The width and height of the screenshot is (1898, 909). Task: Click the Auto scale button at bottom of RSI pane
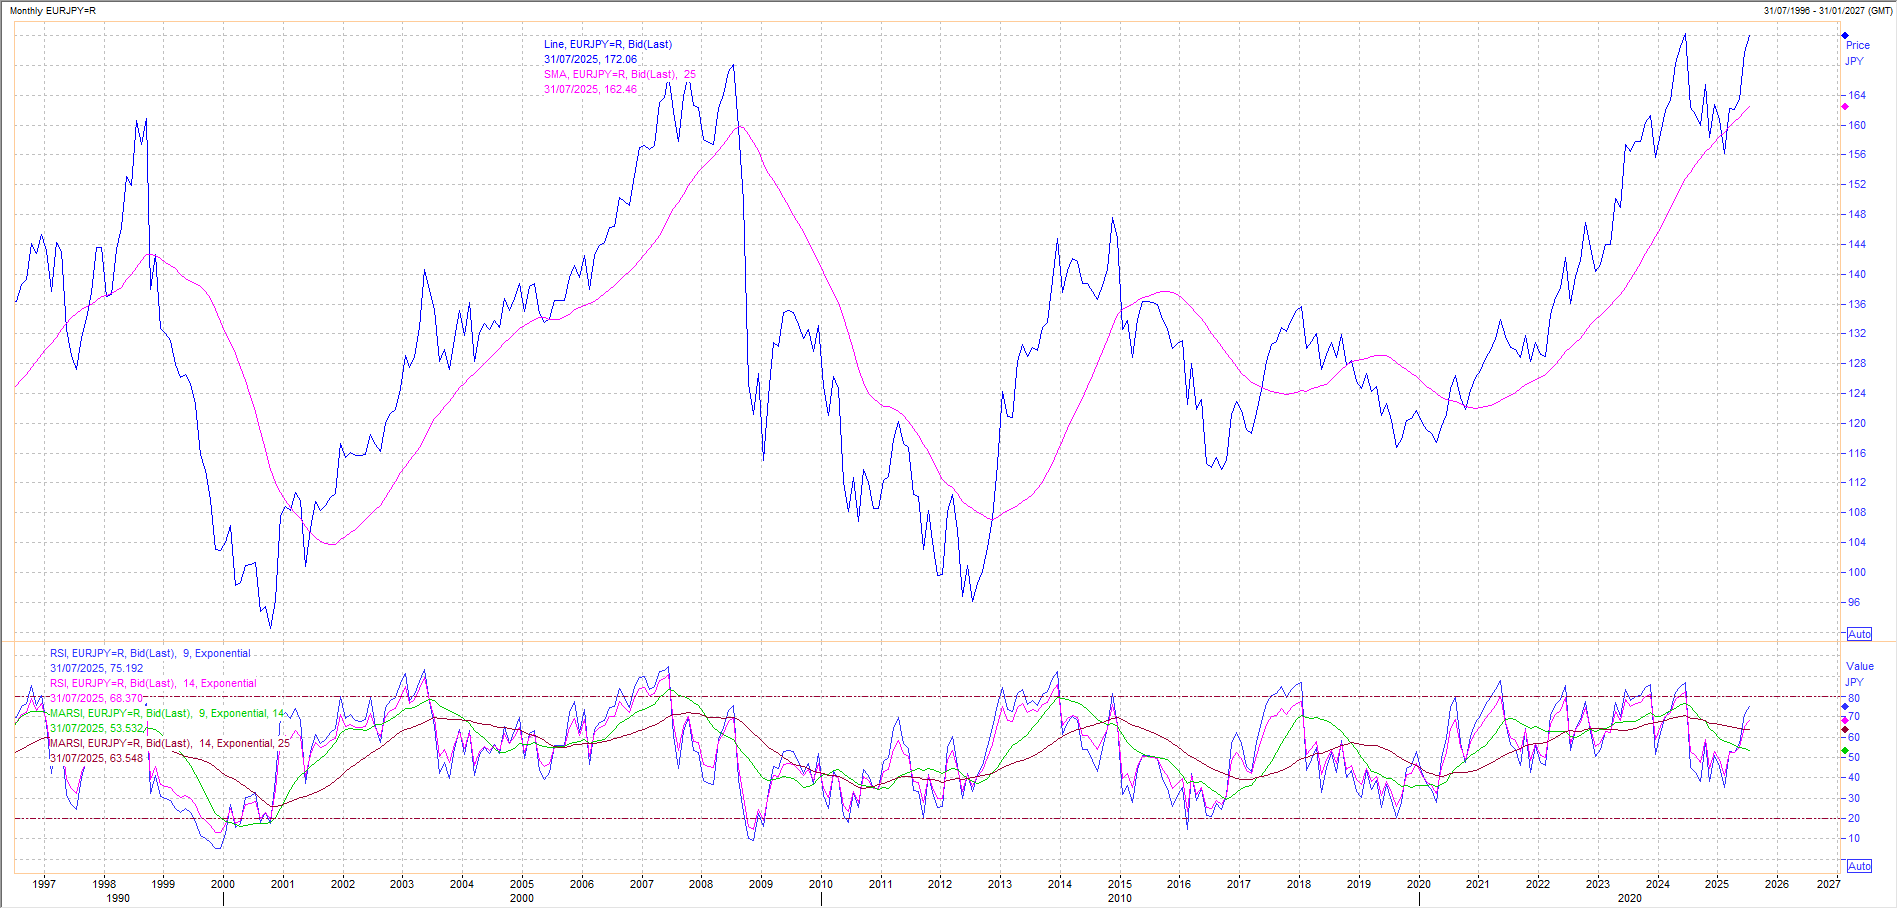coord(1859,866)
